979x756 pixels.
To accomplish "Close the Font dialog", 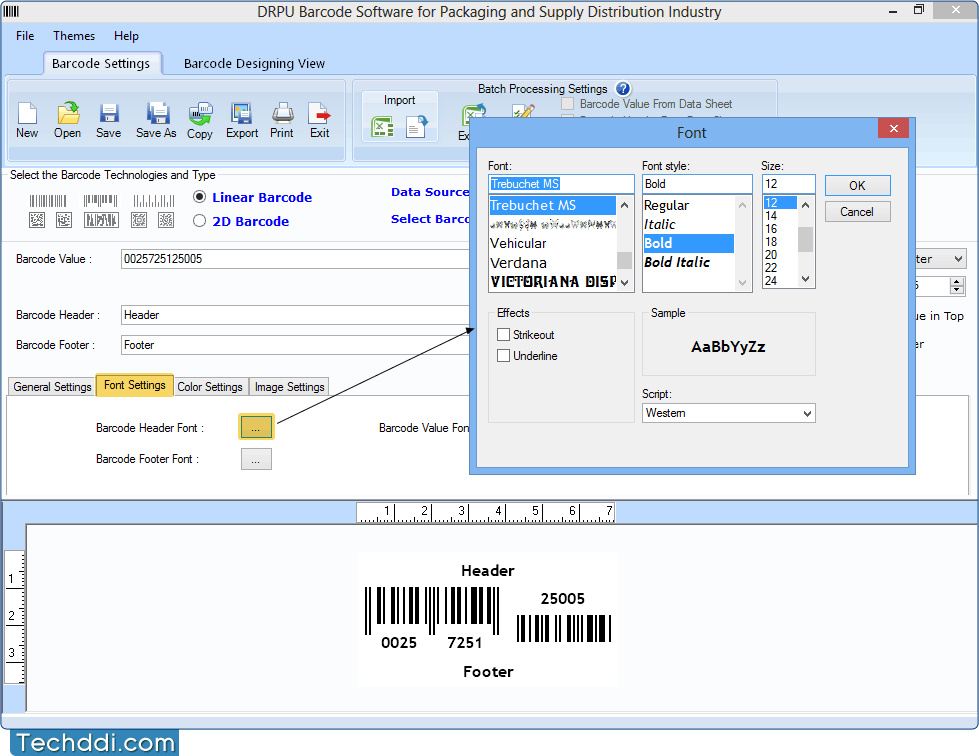I will pyautogui.click(x=893, y=128).
